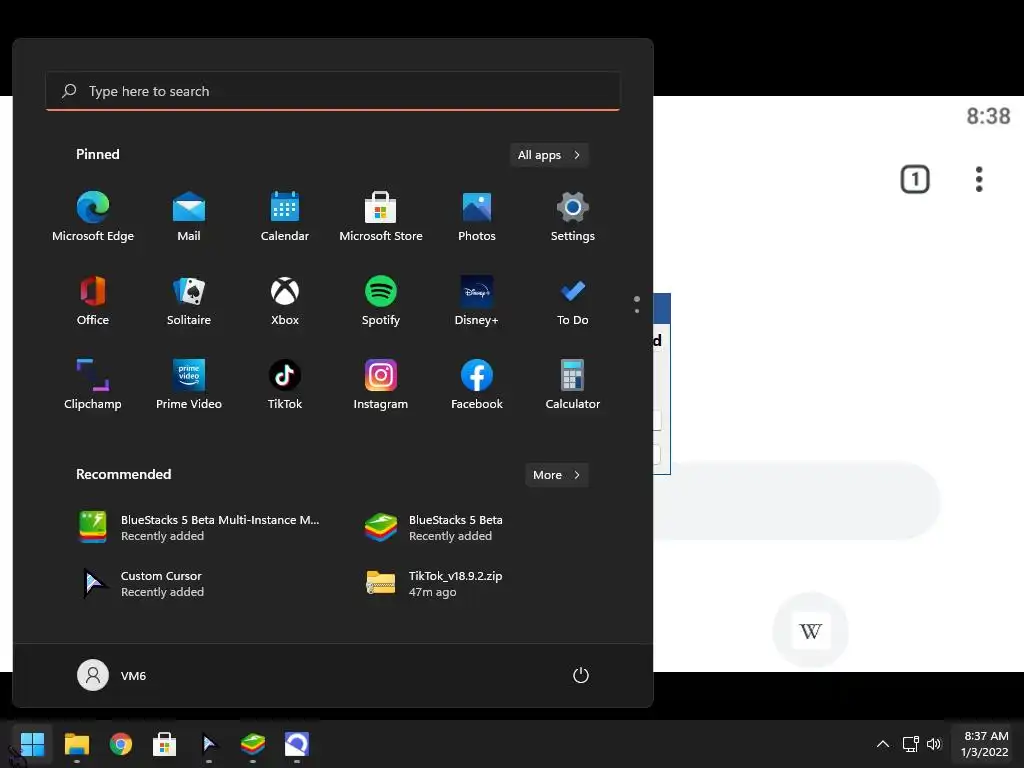
Task: Open Spotify
Action: pyautogui.click(x=381, y=301)
